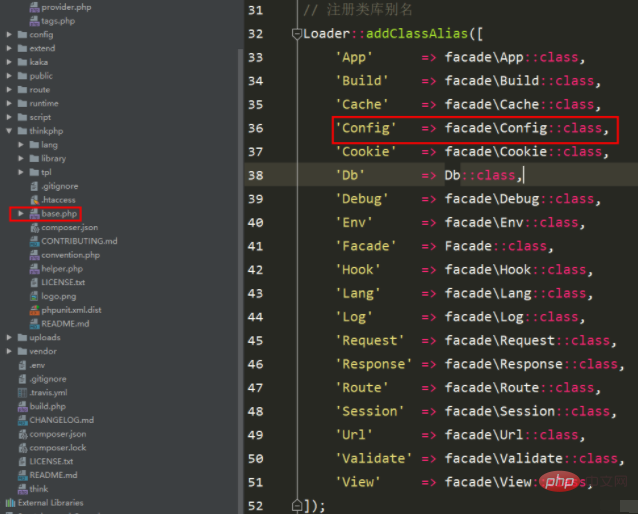This screenshot has height=514, width=638.
Task: Click the 'Validate' key on line 50
Action: pos(374,459)
